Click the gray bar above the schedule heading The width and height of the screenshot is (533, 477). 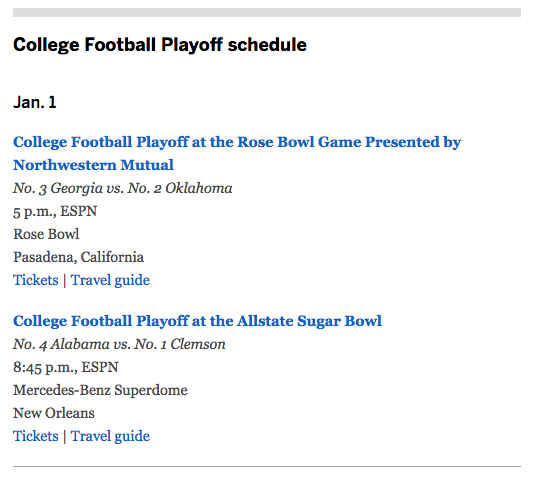coord(267,13)
